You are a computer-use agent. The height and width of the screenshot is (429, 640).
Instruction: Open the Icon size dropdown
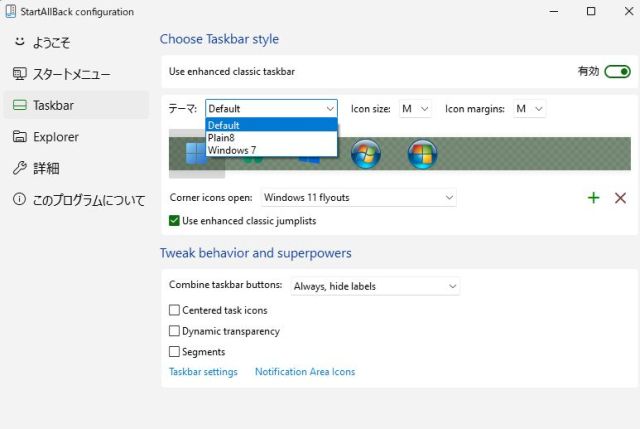[415, 109]
